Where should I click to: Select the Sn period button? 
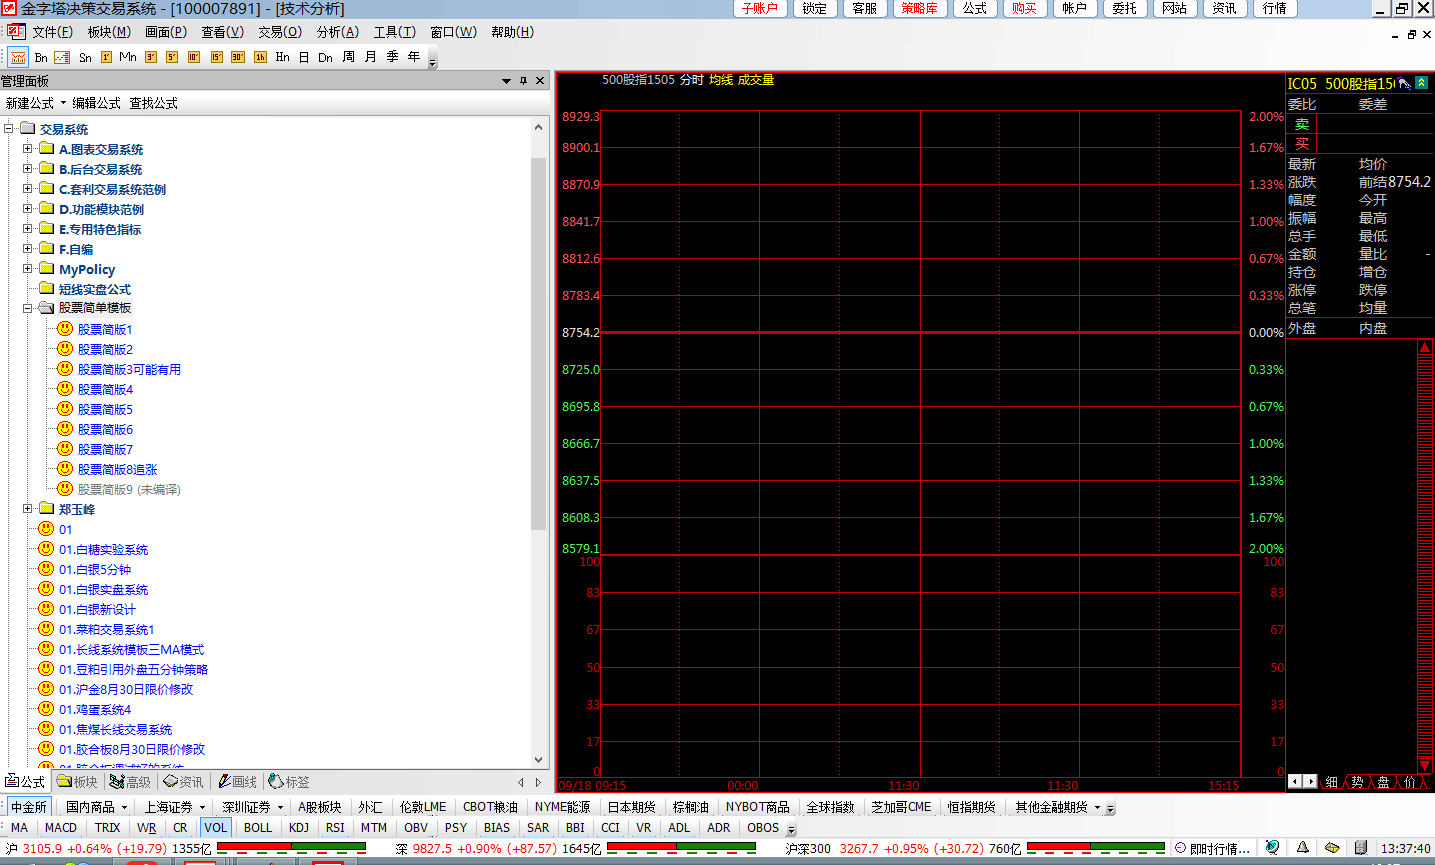(x=85, y=57)
